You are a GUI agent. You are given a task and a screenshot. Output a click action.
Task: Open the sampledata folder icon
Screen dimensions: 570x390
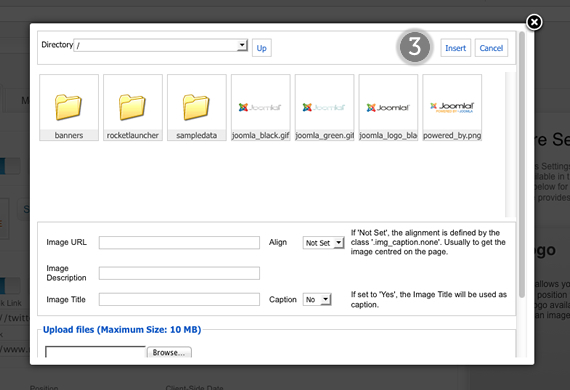197,108
